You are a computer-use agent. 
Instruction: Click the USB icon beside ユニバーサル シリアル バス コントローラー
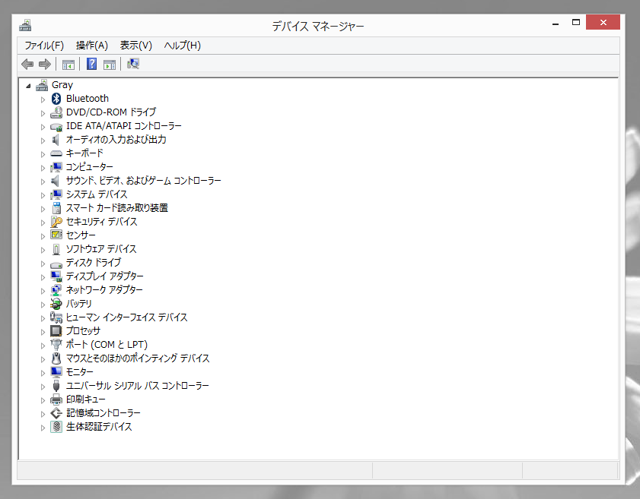pos(56,386)
